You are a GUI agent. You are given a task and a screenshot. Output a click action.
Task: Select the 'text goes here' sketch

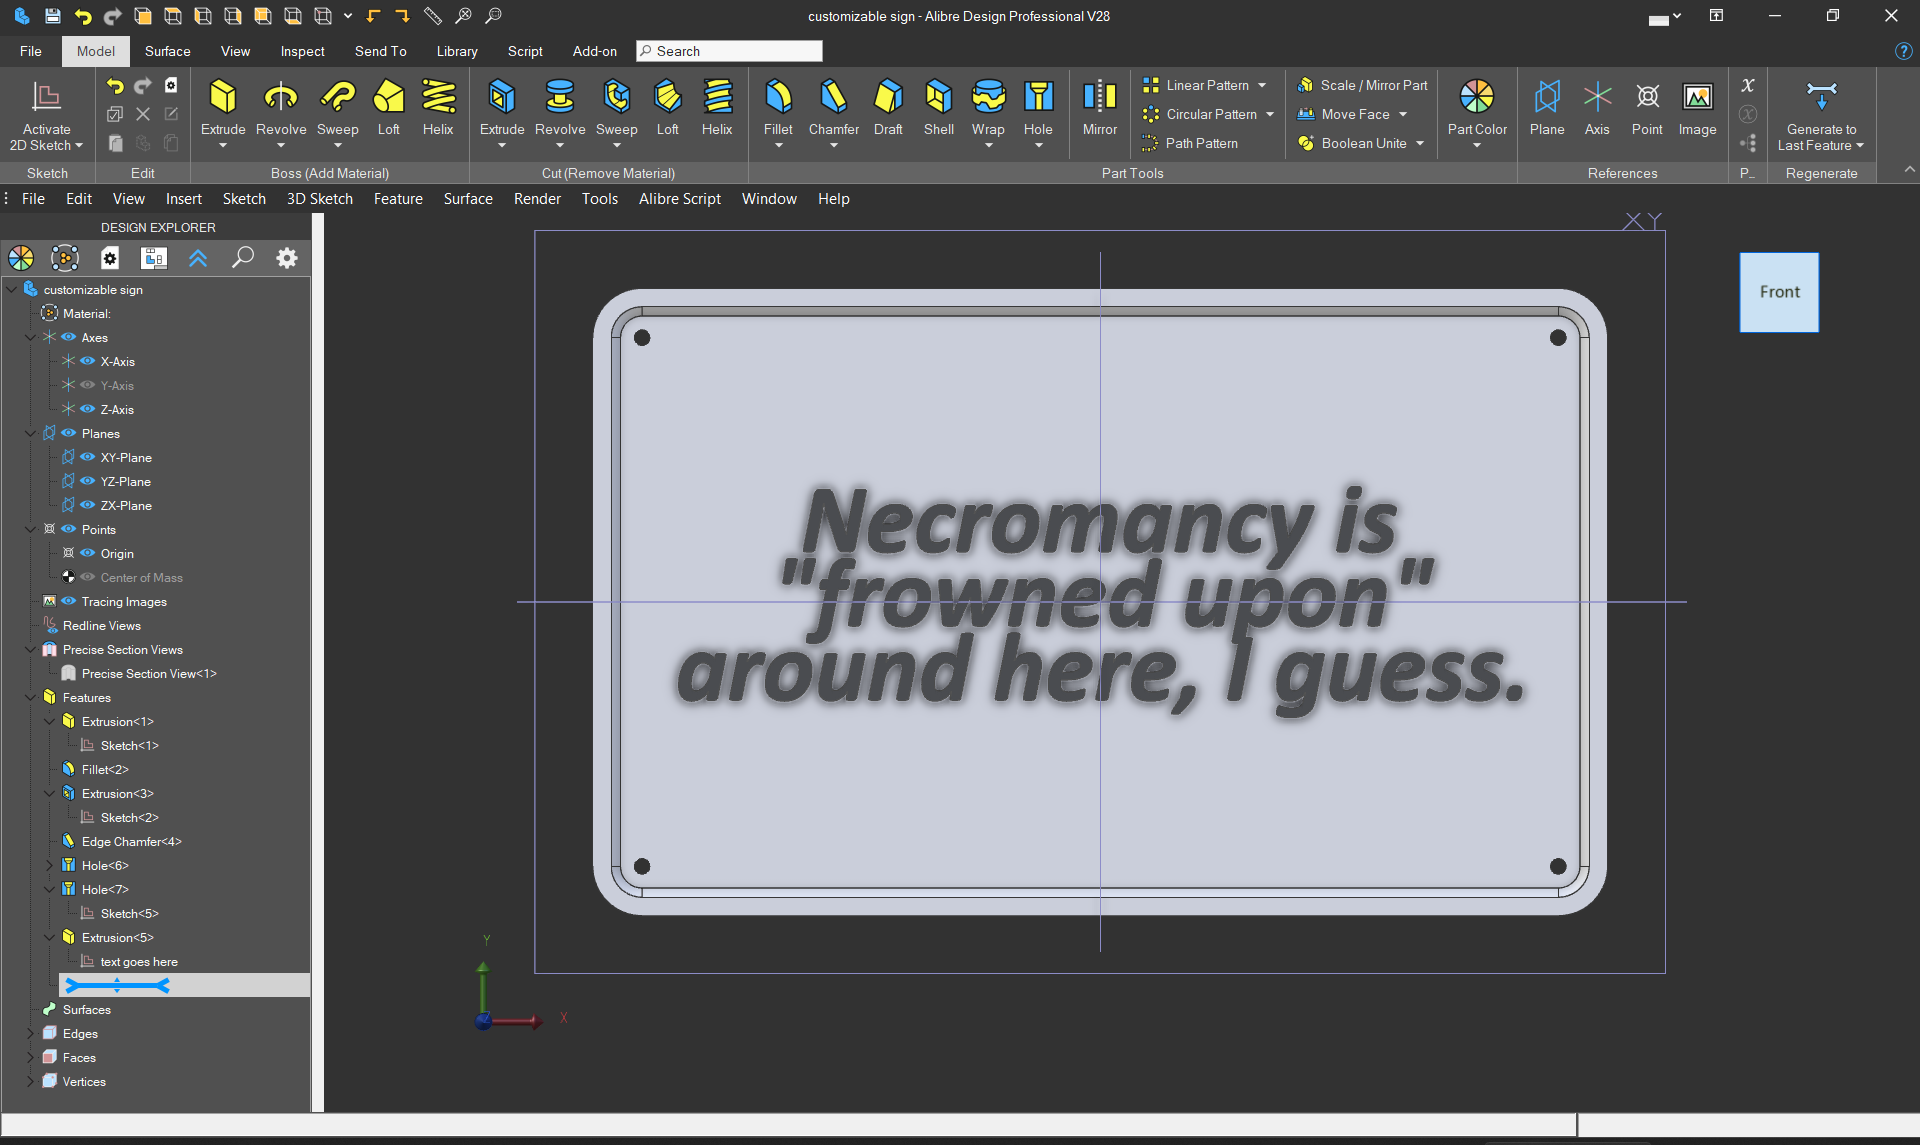coord(139,961)
